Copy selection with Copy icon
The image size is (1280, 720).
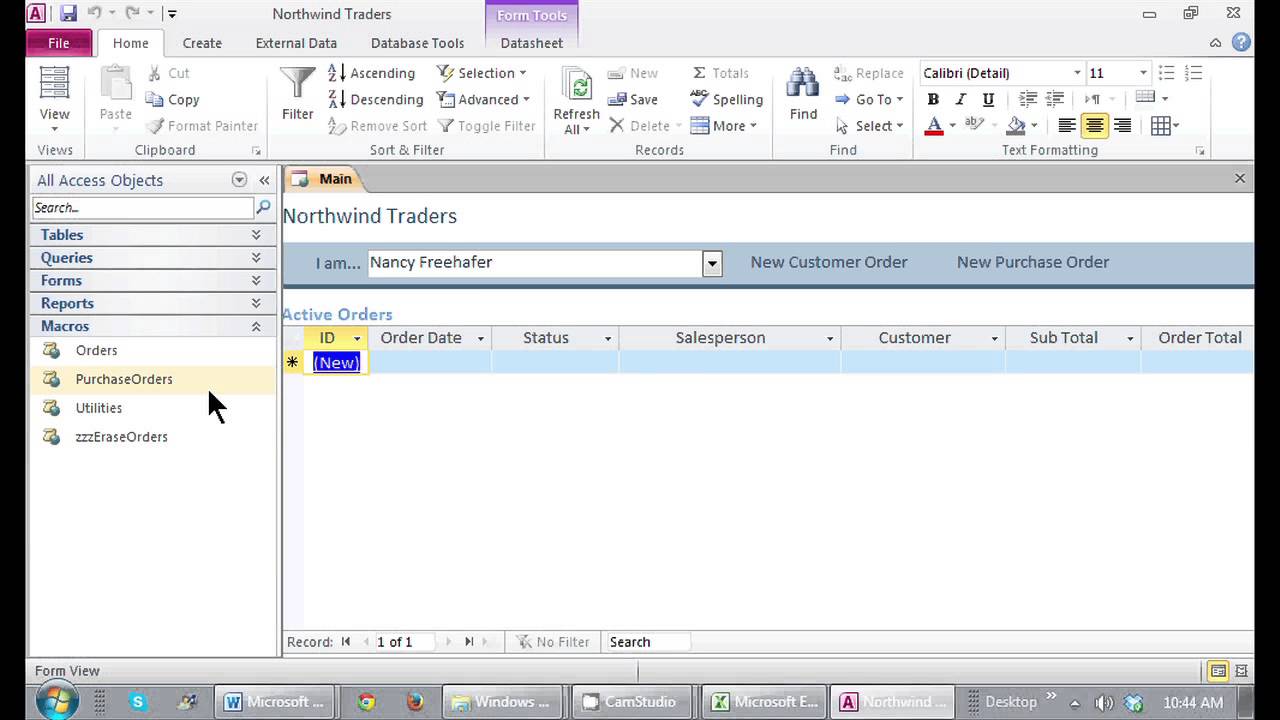click(172, 99)
